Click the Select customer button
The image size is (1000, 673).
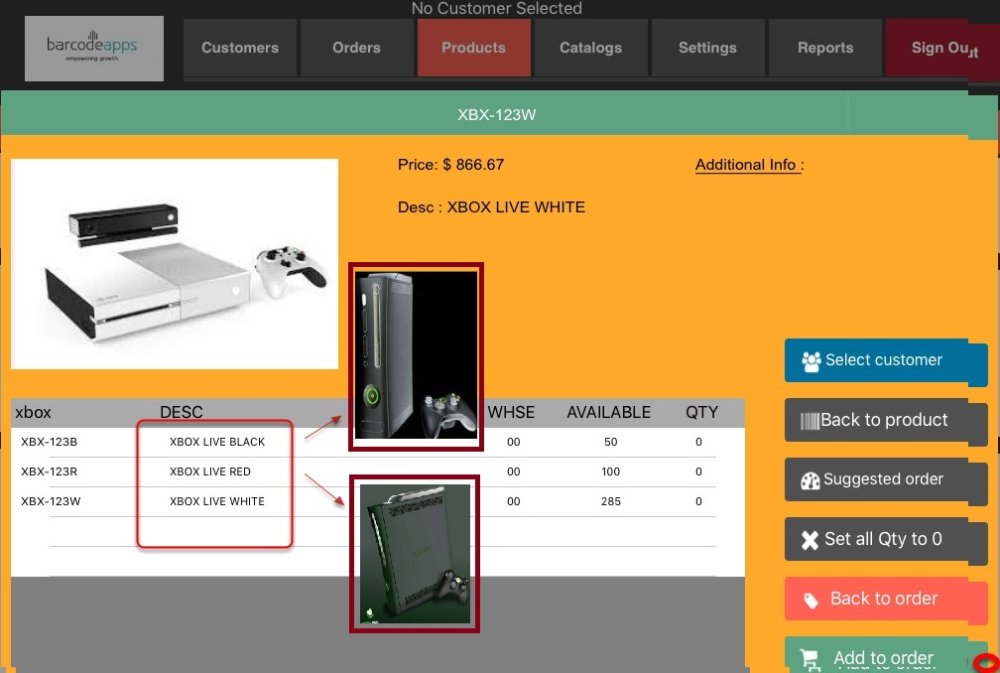[886, 360]
